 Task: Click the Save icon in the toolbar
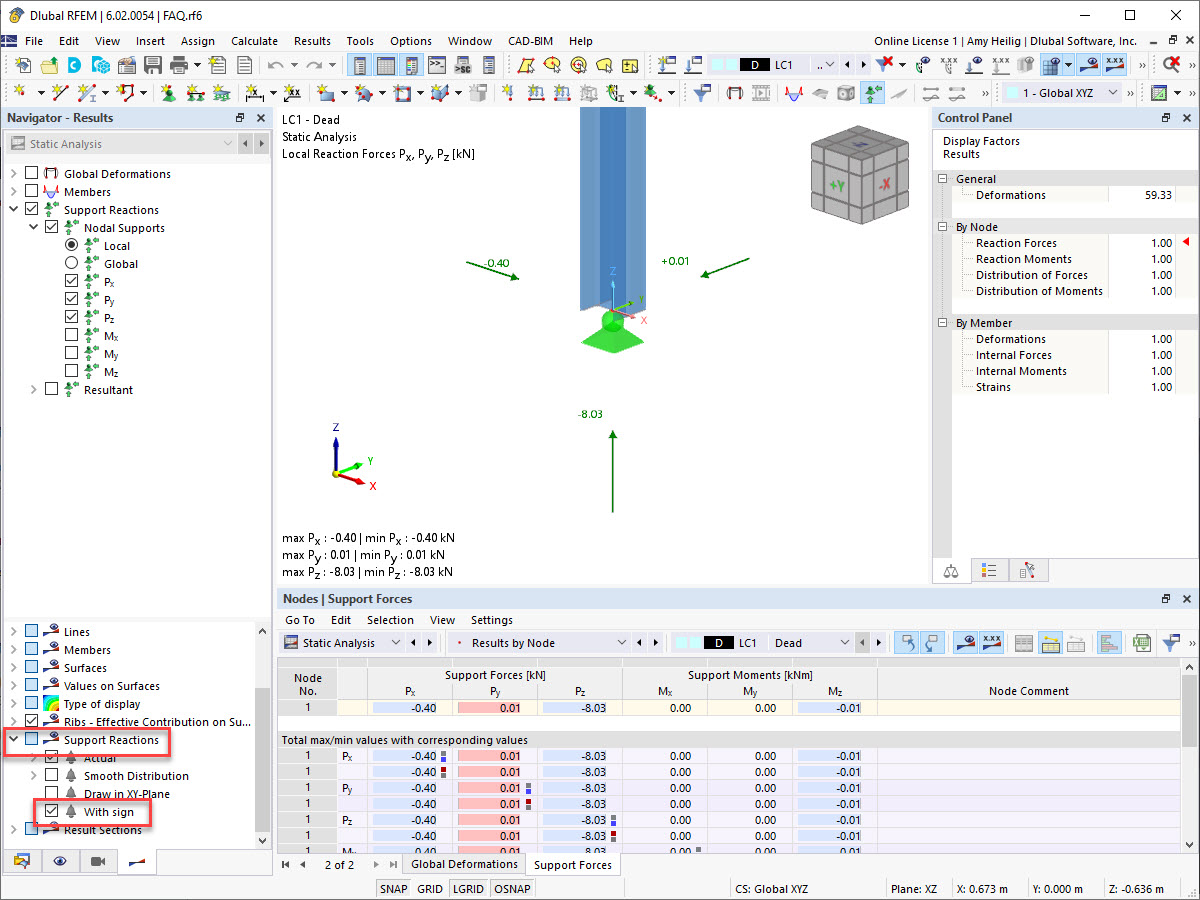point(153,63)
